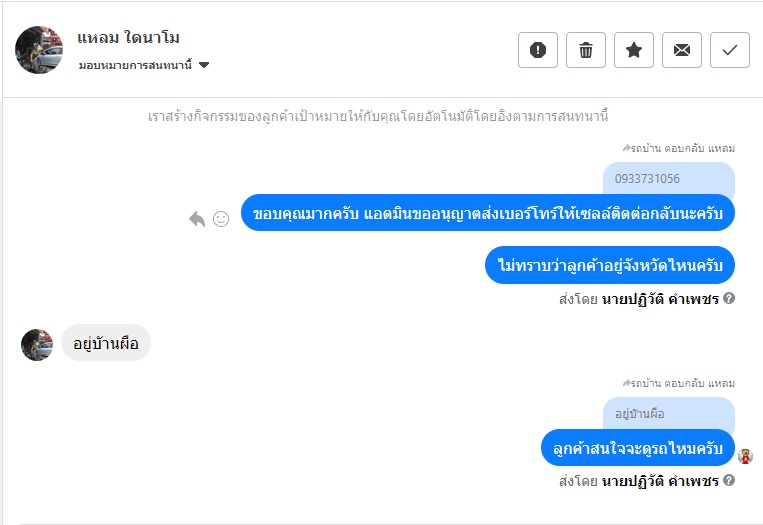Expand the assign conversation dropdown arrow
Screen dimensions: 763x525
coord(204,65)
